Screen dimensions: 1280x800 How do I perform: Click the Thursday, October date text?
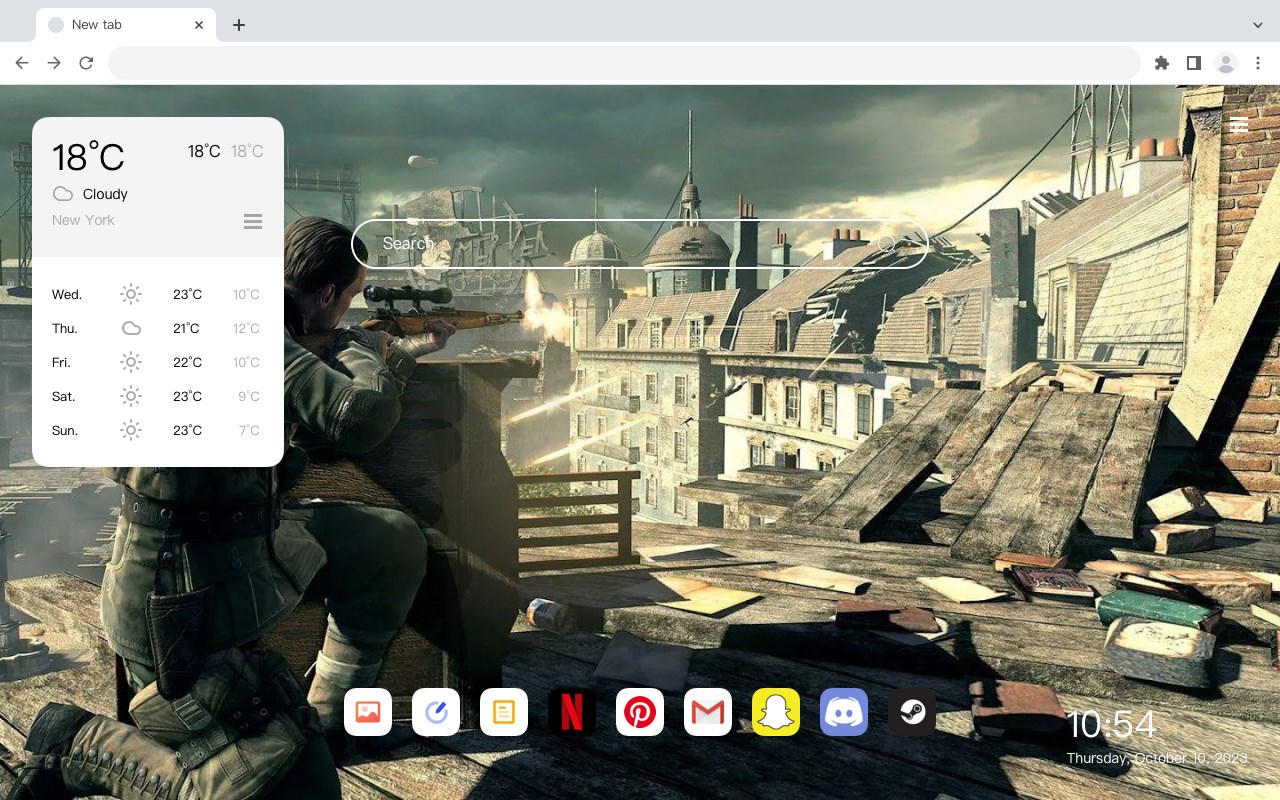pyautogui.click(x=1157, y=758)
